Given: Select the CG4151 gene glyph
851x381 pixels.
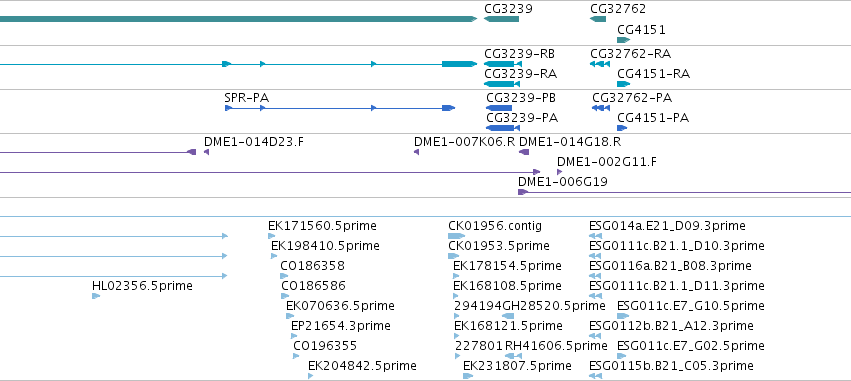Looking at the screenshot, I should point(623,40).
